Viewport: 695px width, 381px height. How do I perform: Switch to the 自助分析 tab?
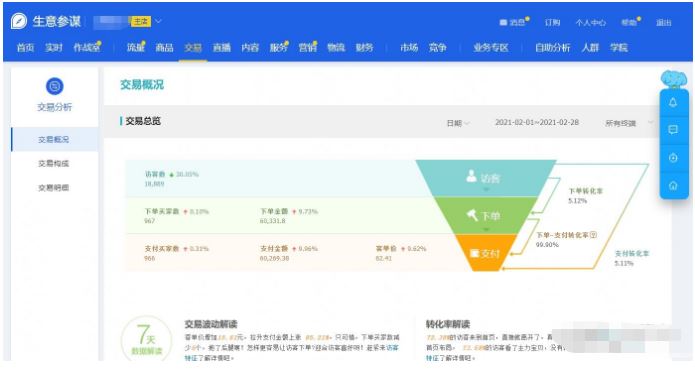click(552, 47)
